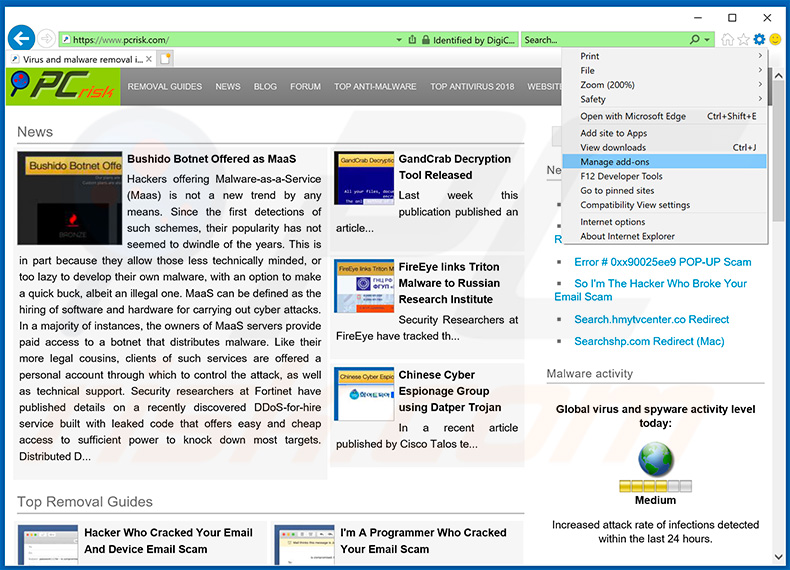Image resolution: width=790 pixels, height=570 pixels.
Task: Open GandCrab Decryption Tool Released headline
Action: point(454,167)
